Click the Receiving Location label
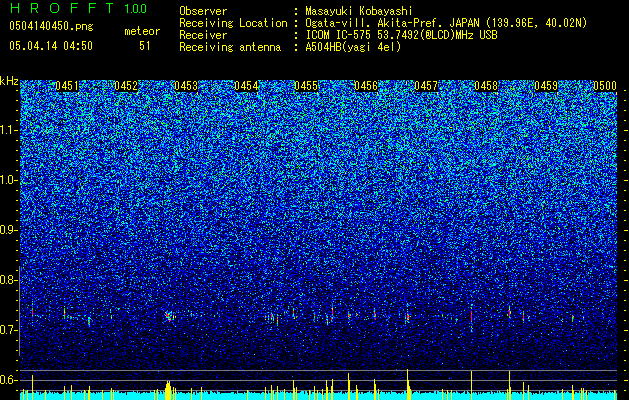This screenshot has width=629, height=400. 233,23
